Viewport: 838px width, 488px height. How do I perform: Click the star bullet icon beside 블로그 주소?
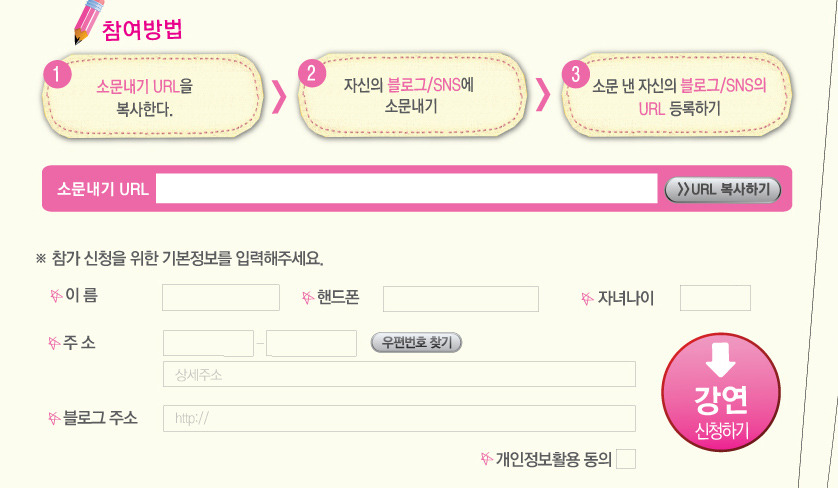(54, 418)
